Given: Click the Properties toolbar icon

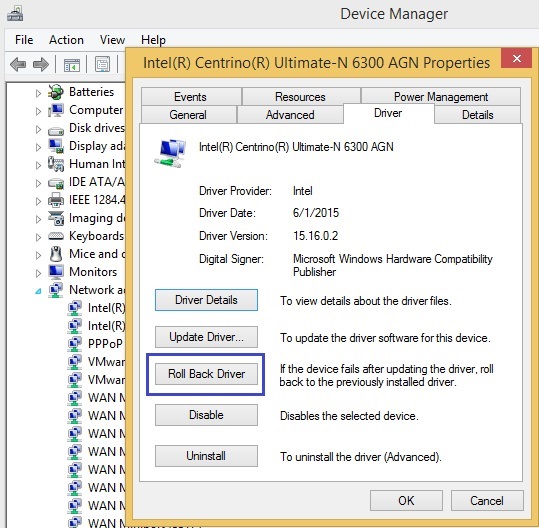Looking at the screenshot, I should 102,64.
